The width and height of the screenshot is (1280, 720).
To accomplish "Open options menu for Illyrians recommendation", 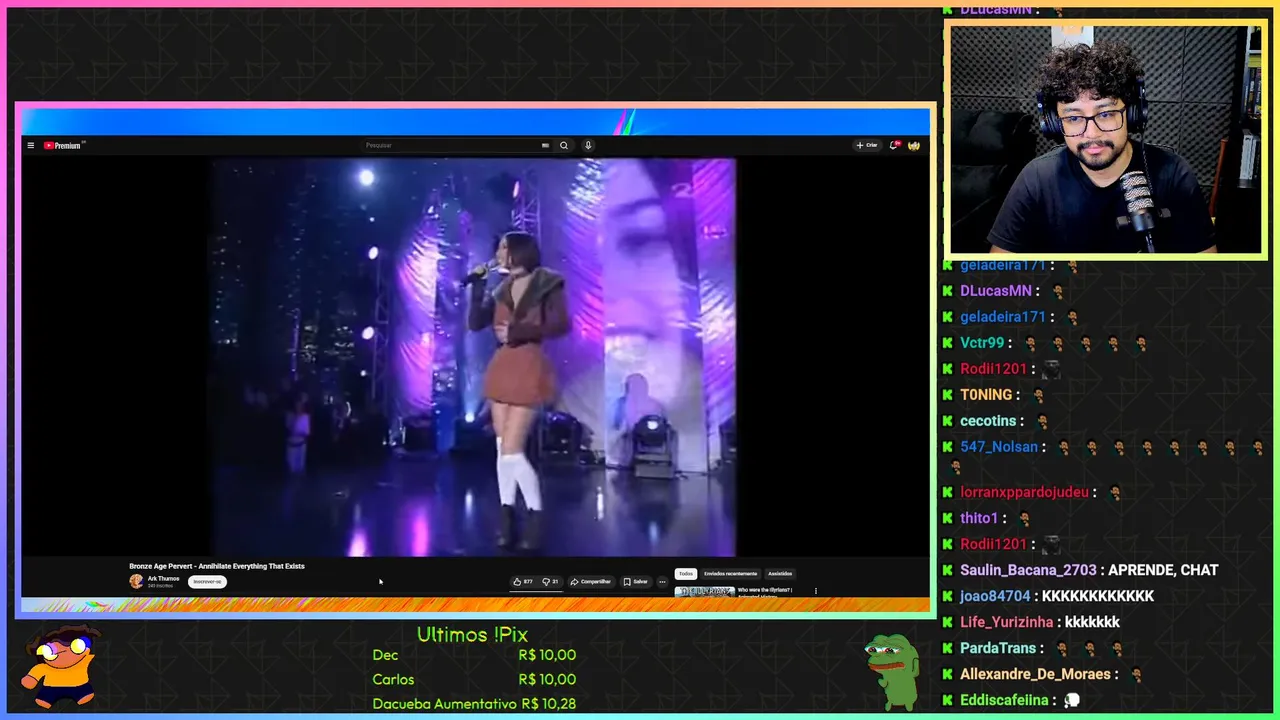I will [x=815, y=591].
